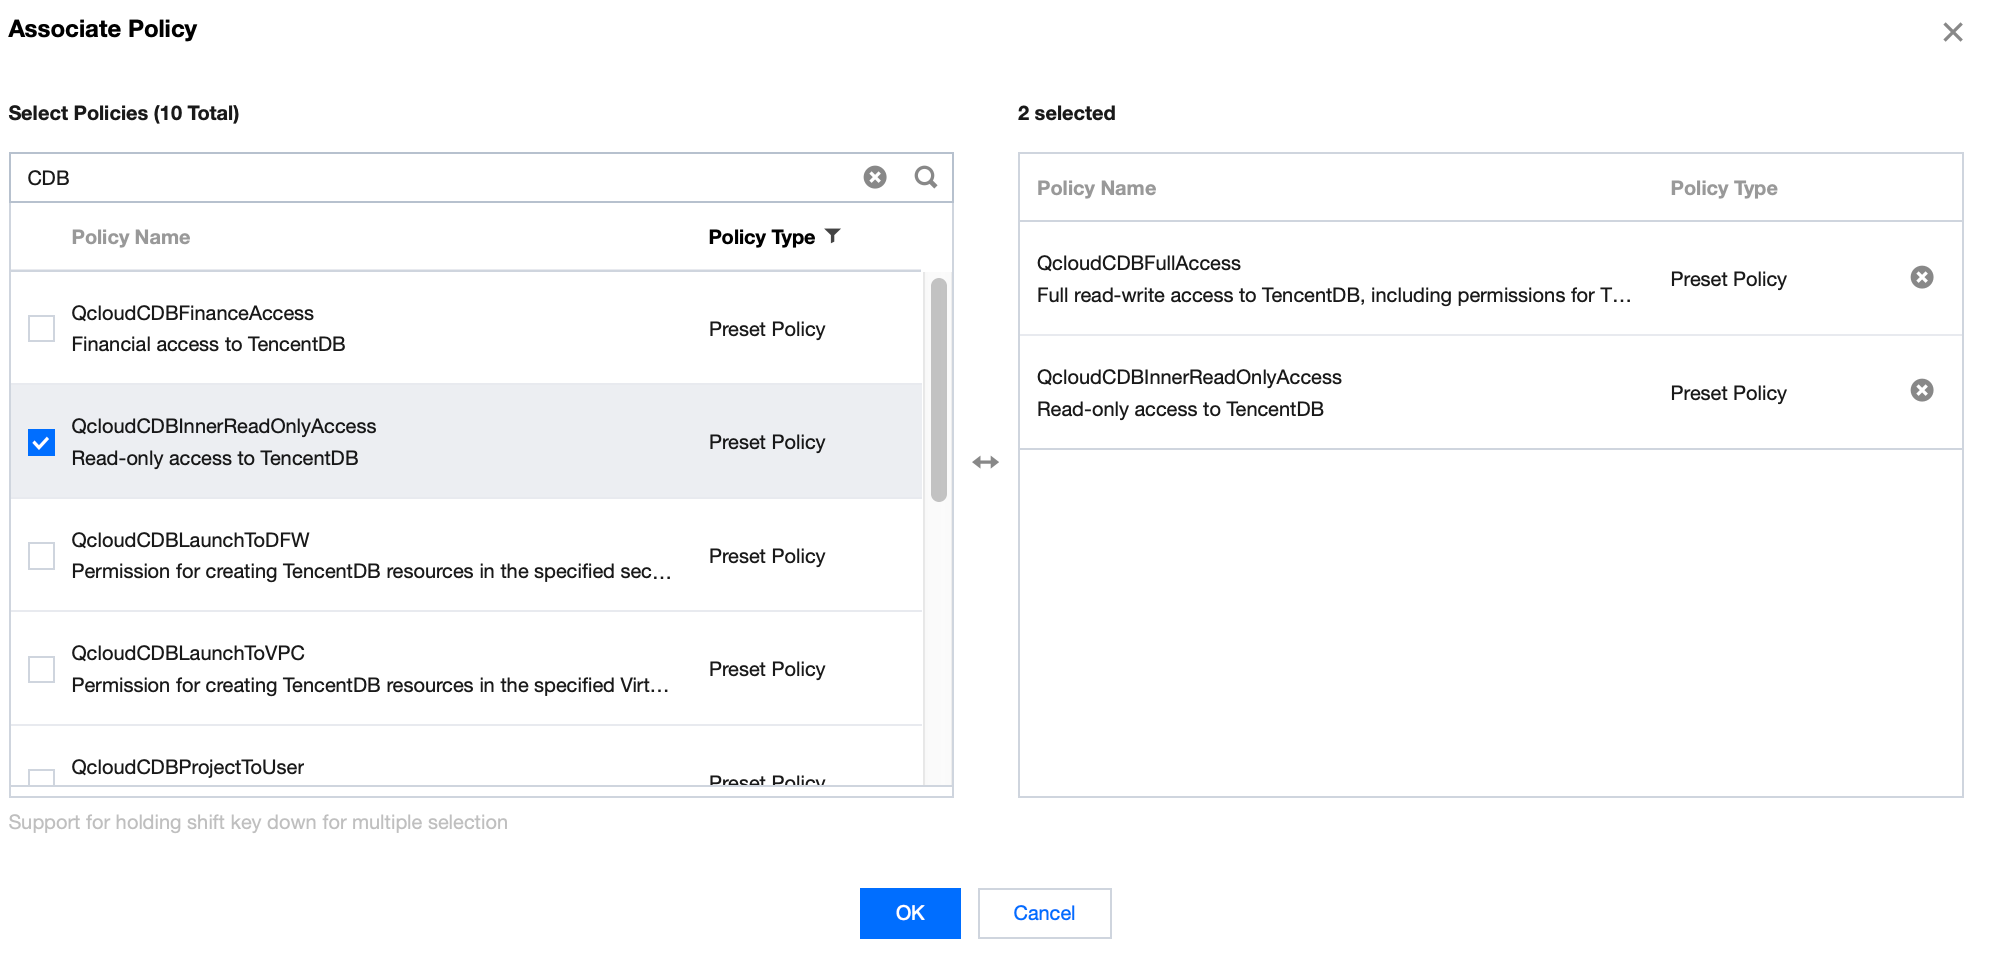This screenshot has width=1992, height=954.
Task: Check the QcloudCDBFinanceAccess policy checkbox
Action: click(42, 328)
